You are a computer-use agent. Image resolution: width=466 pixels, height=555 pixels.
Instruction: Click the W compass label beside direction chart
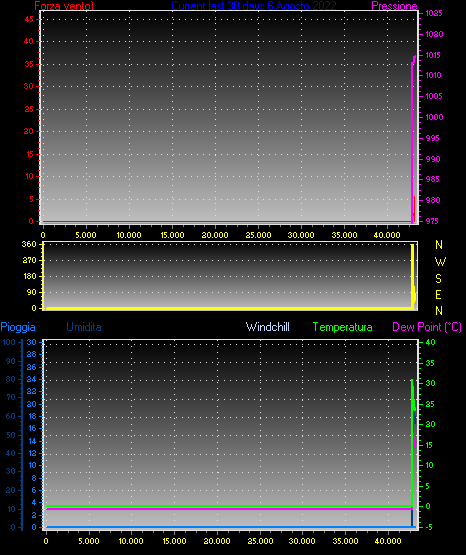pyautogui.click(x=440, y=262)
